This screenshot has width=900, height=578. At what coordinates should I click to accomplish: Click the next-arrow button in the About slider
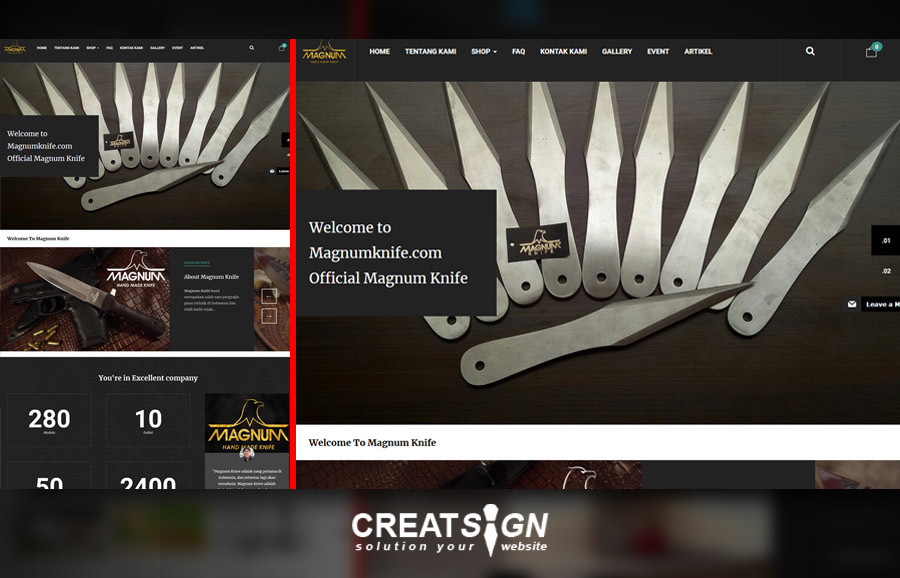coord(269,316)
